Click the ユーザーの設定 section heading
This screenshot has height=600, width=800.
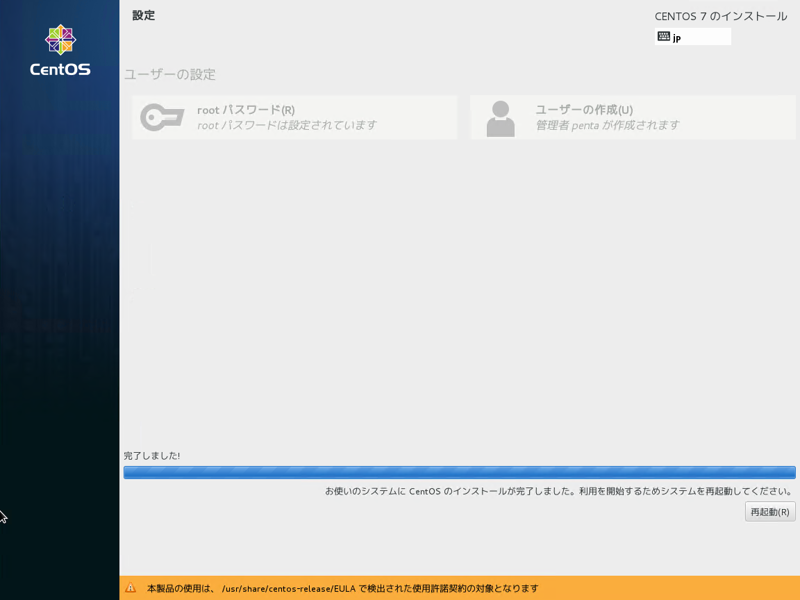point(170,74)
